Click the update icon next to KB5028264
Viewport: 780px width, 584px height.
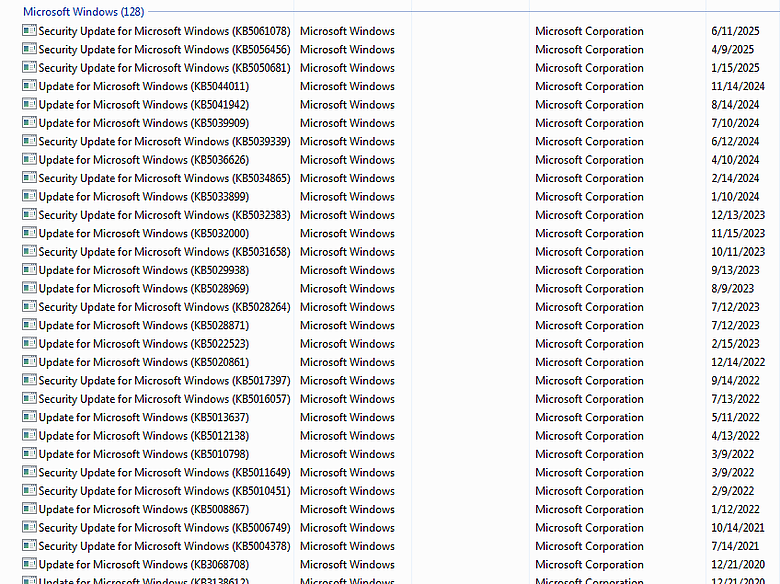pyautogui.click(x=29, y=307)
